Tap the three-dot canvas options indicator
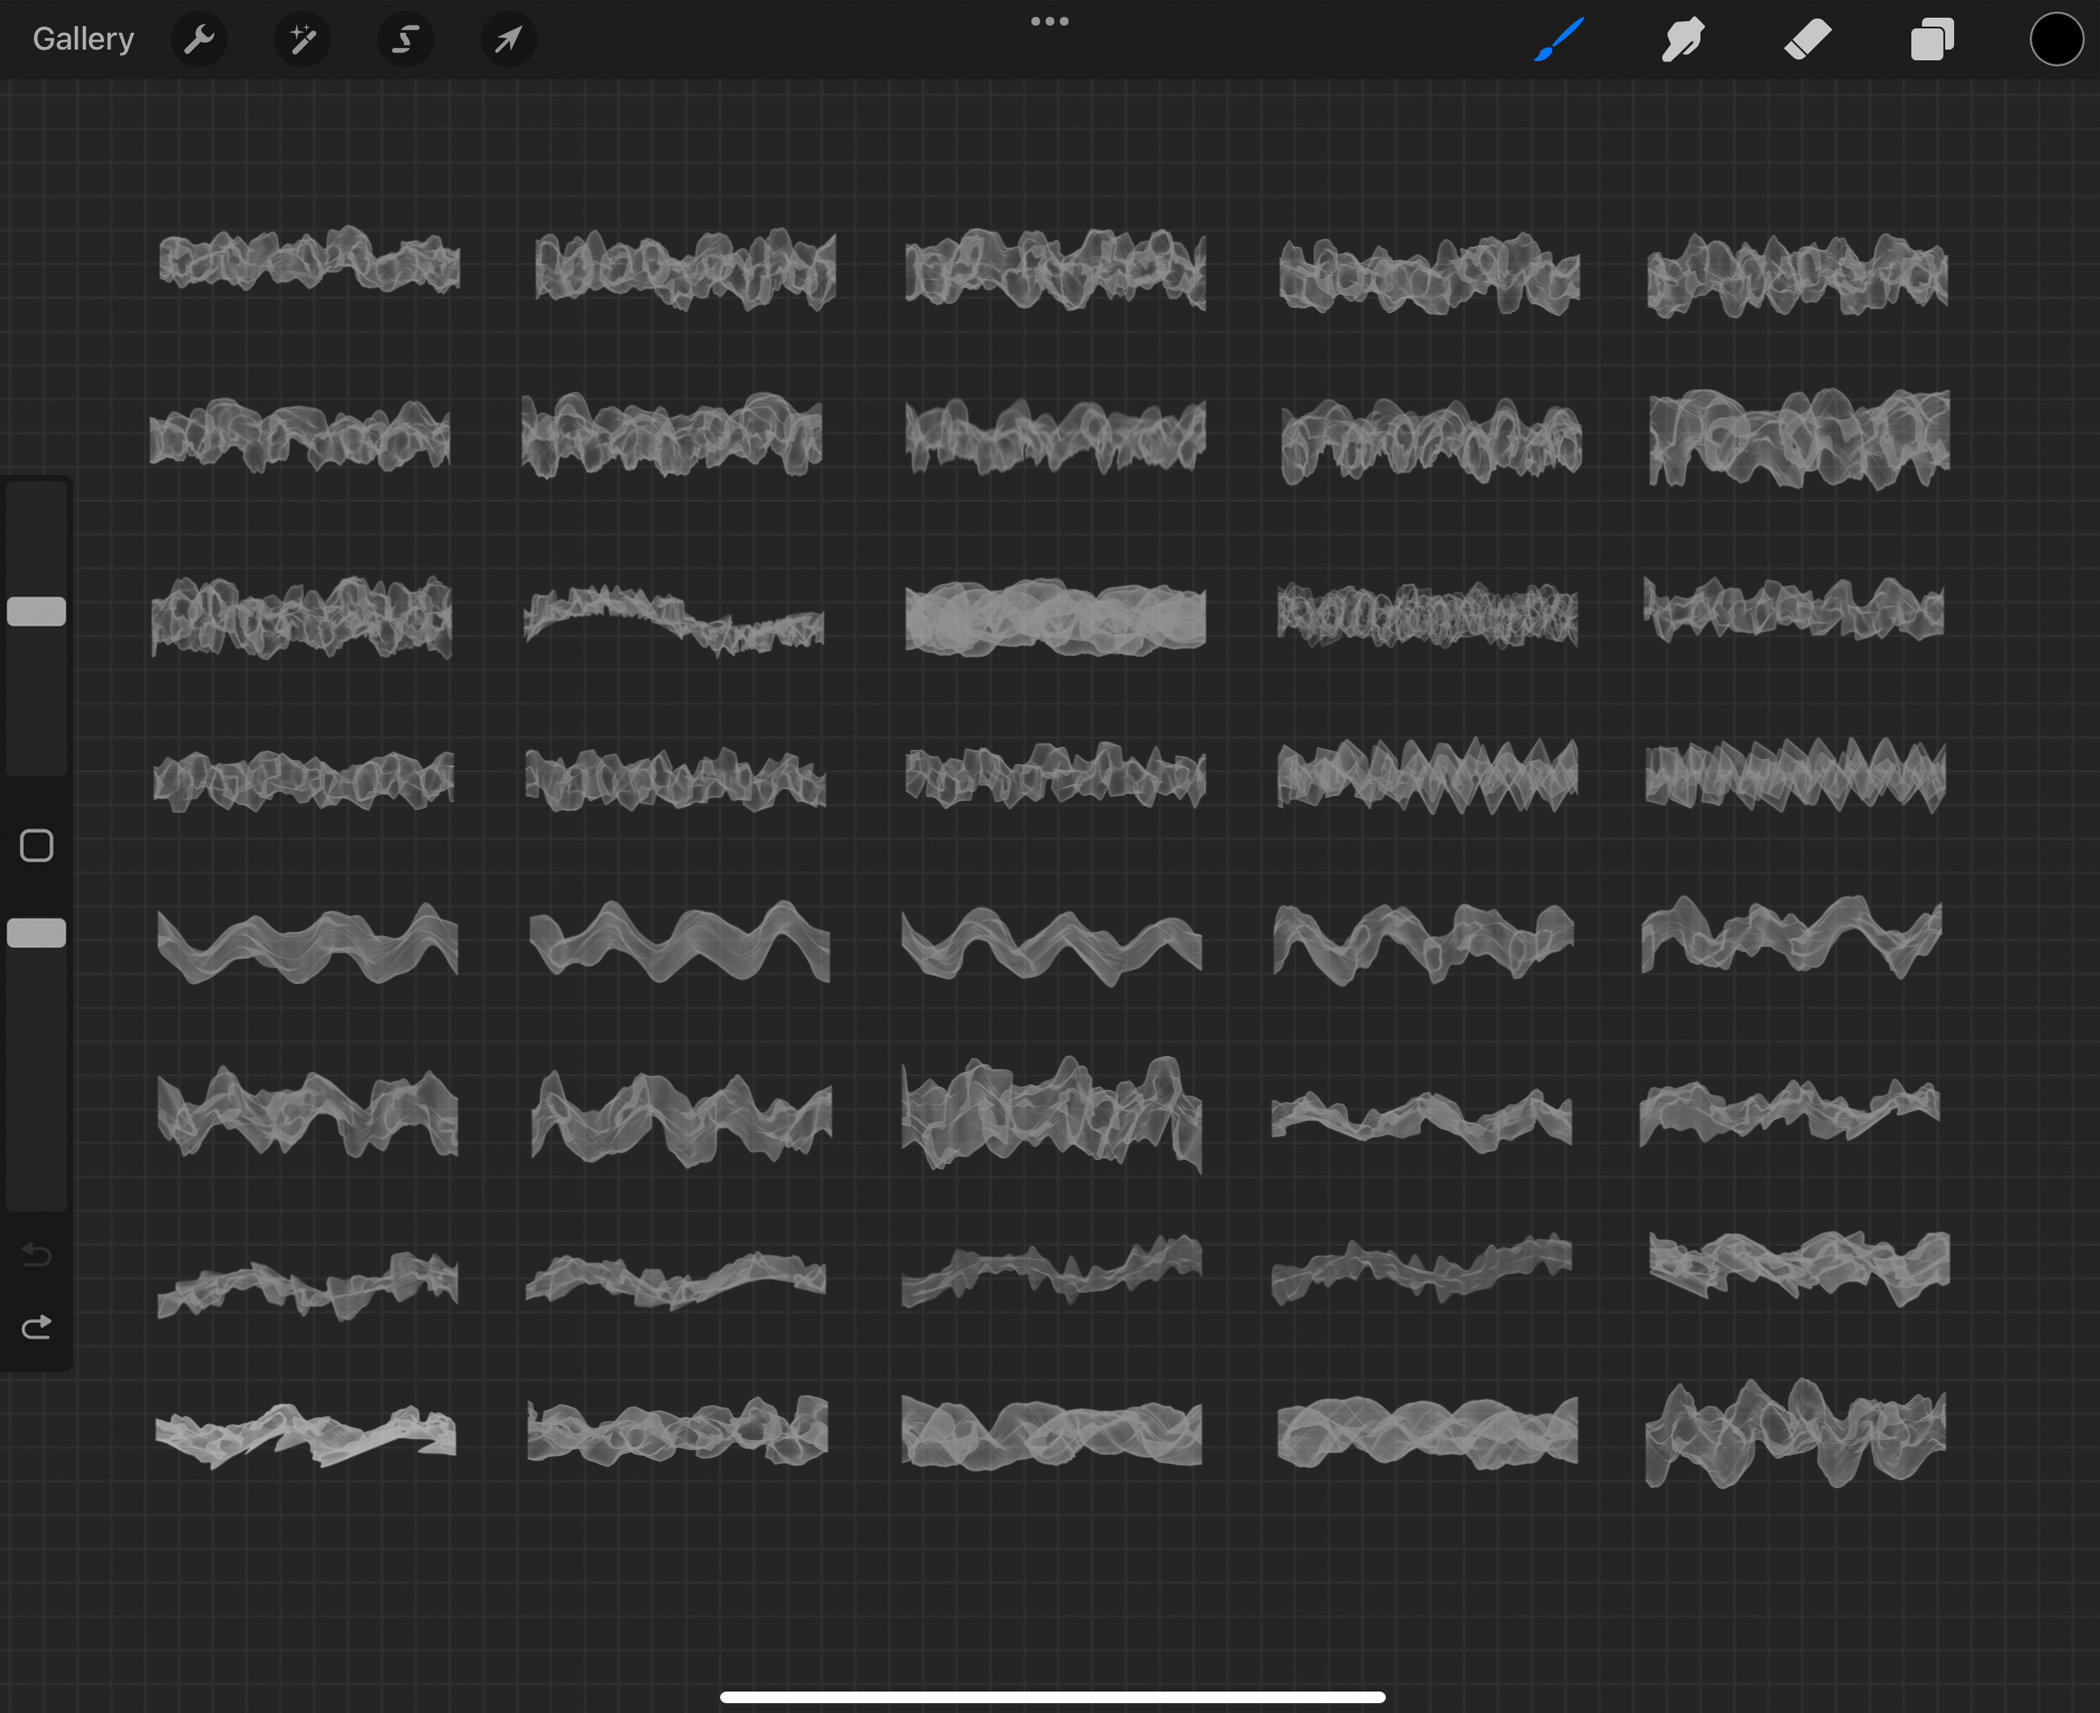The width and height of the screenshot is (2100, 1713). click(x=1048, y=20)
